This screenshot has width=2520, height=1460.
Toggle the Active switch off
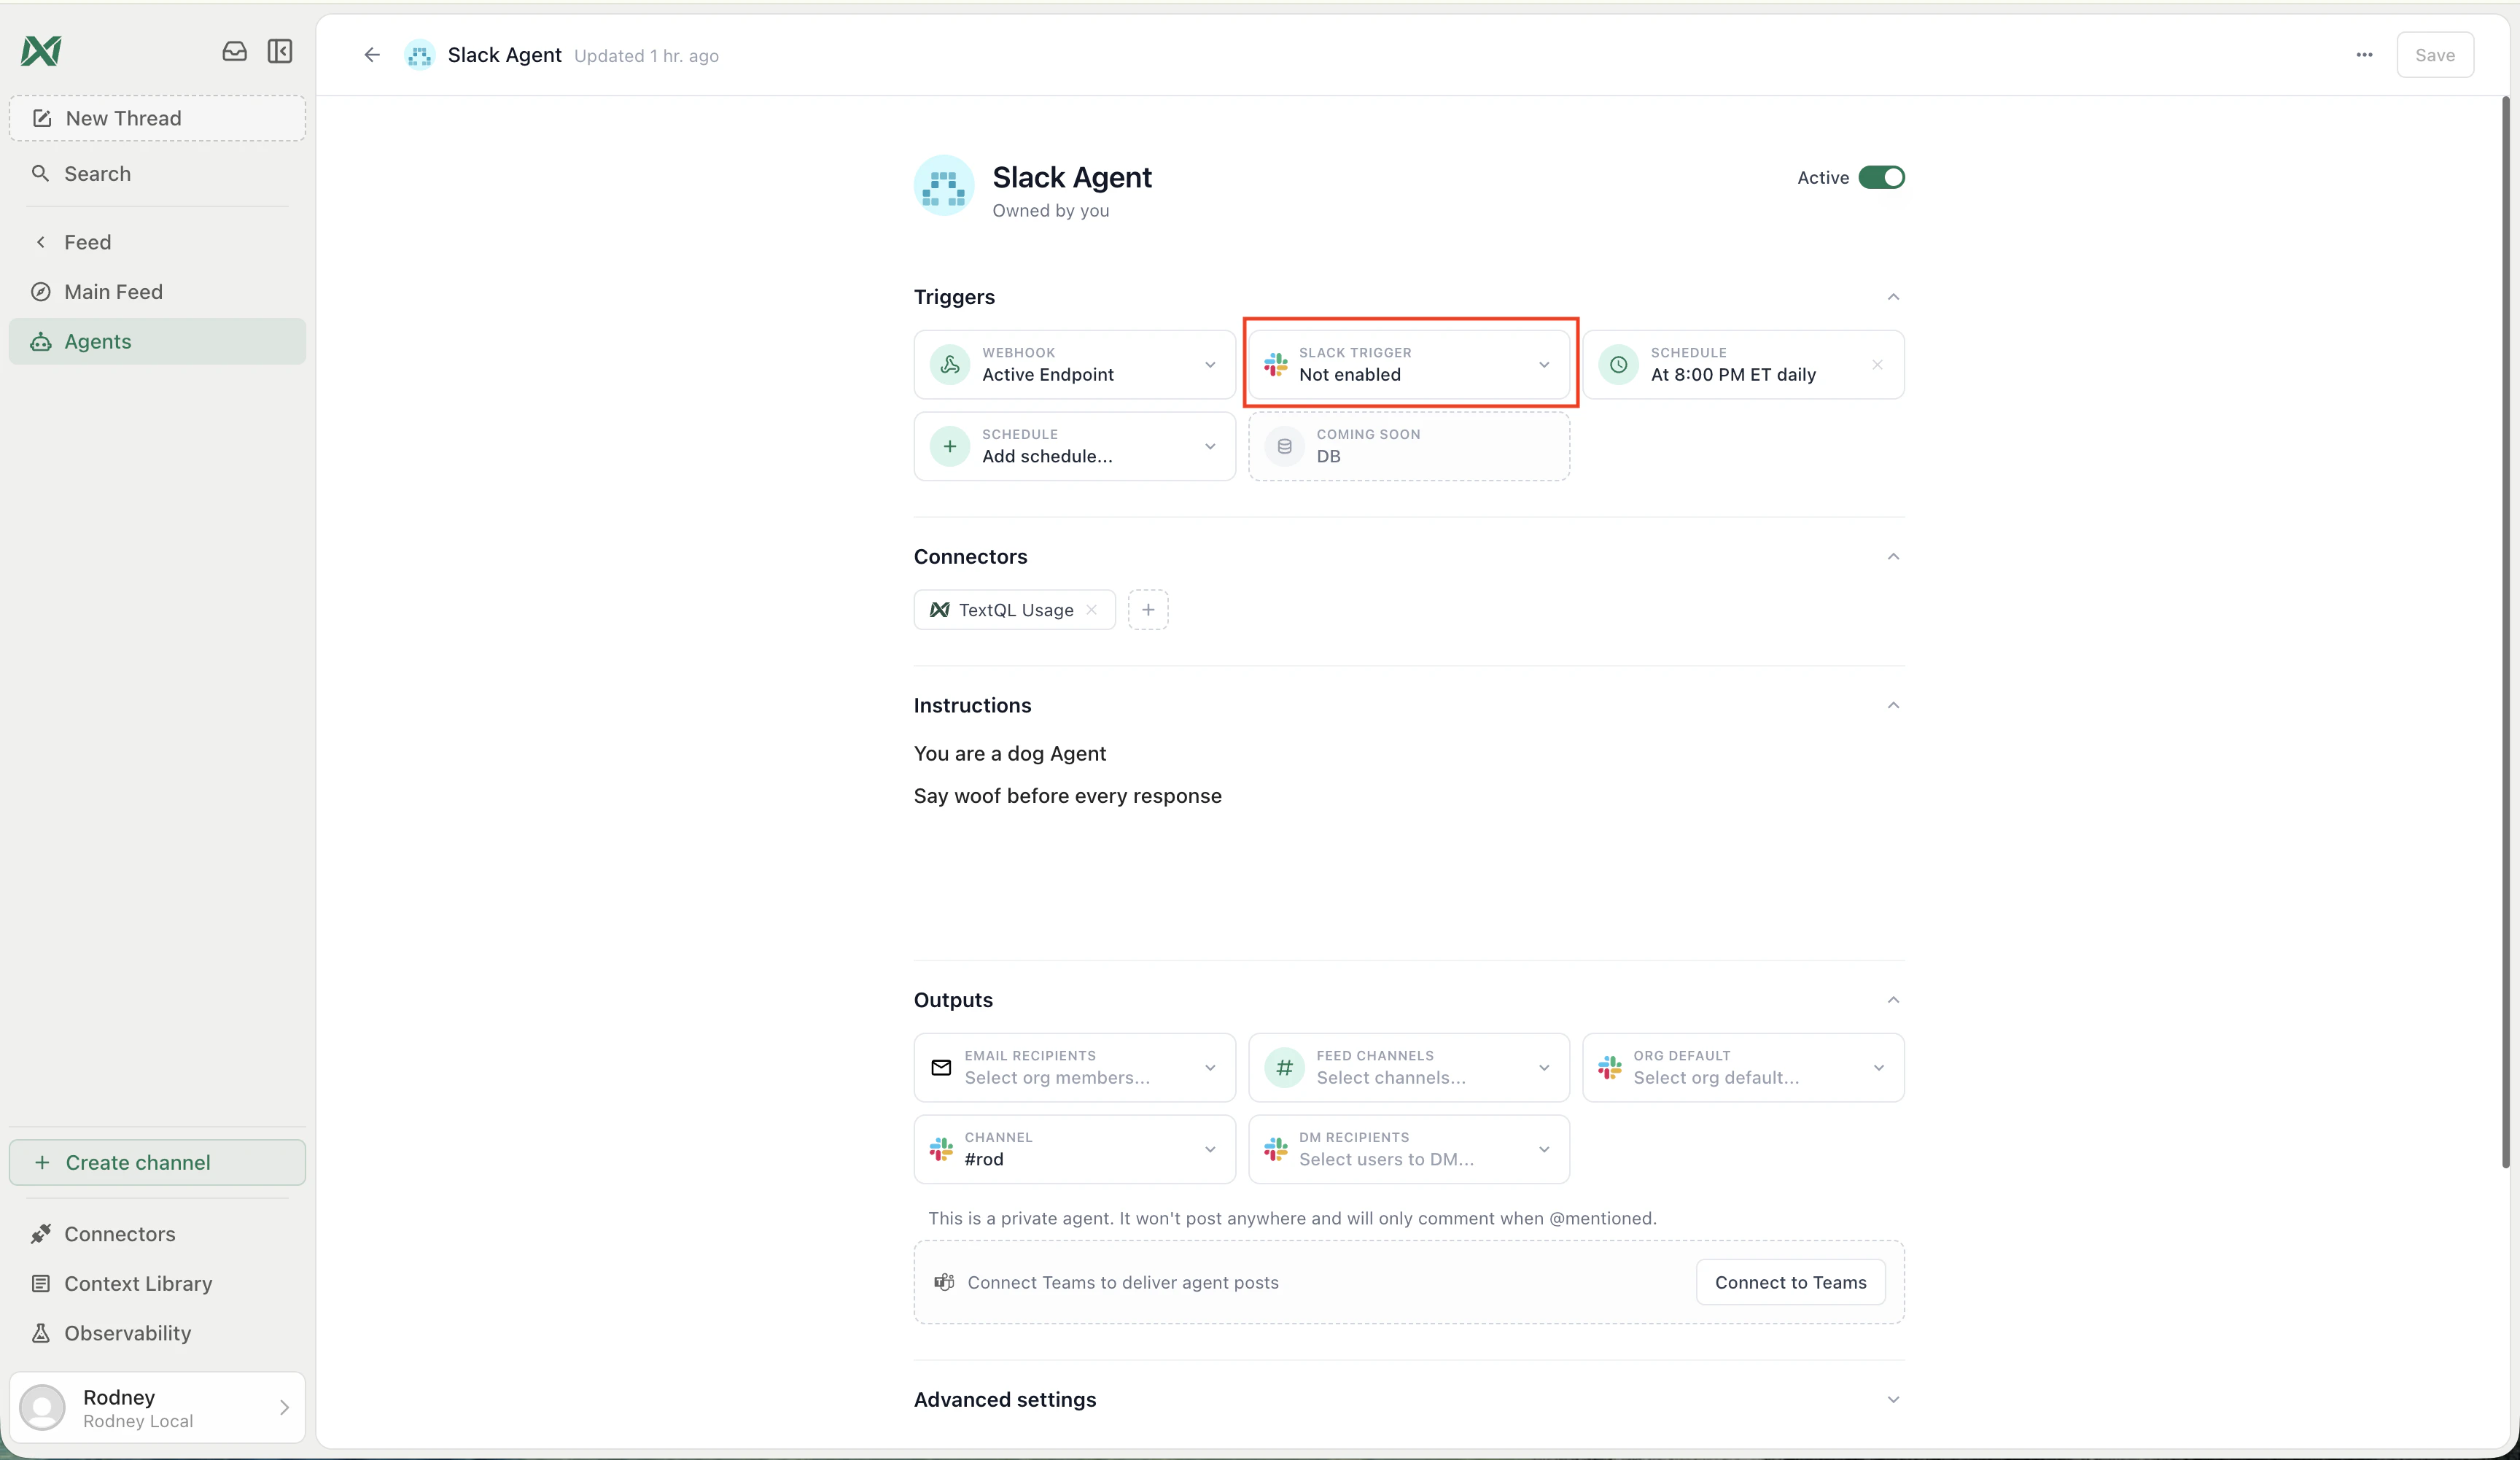pyautogui.click(x=1881, y=178)
